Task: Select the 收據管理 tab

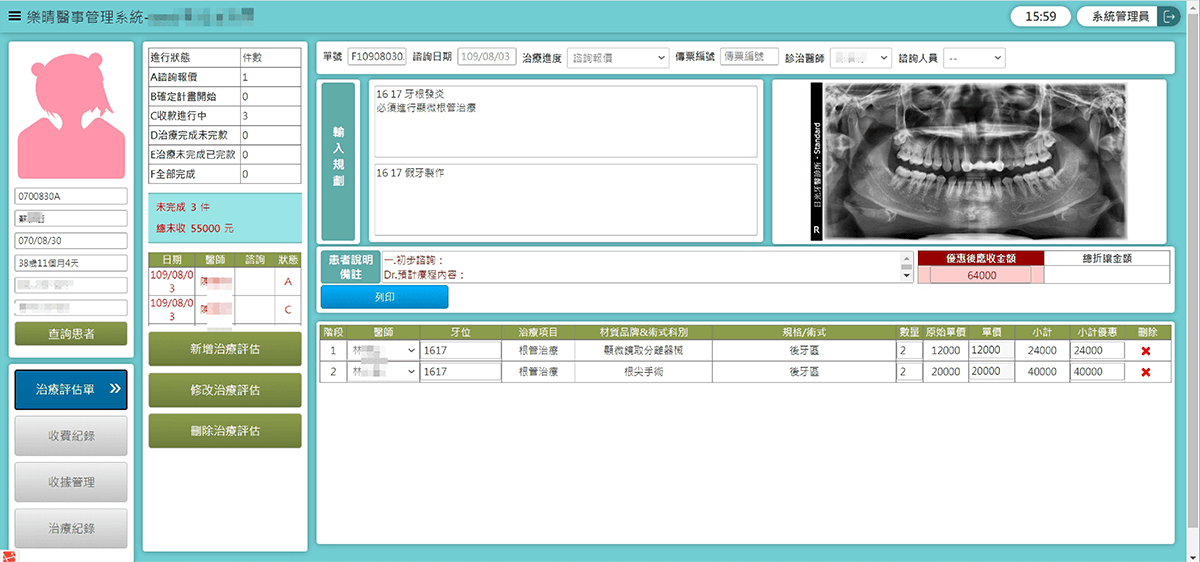Action: (71, 482)
